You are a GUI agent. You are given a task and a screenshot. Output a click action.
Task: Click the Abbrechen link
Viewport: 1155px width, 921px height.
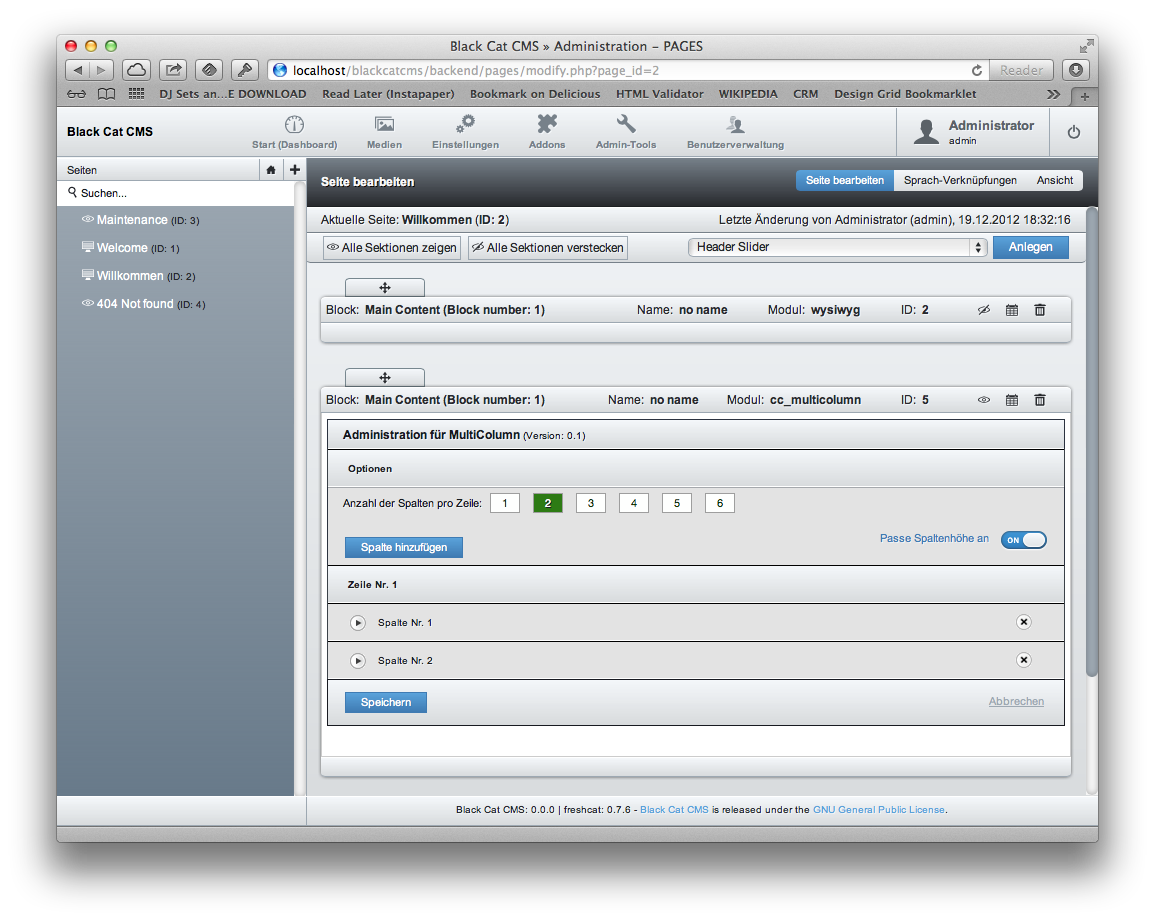[x=1016, y=701]
